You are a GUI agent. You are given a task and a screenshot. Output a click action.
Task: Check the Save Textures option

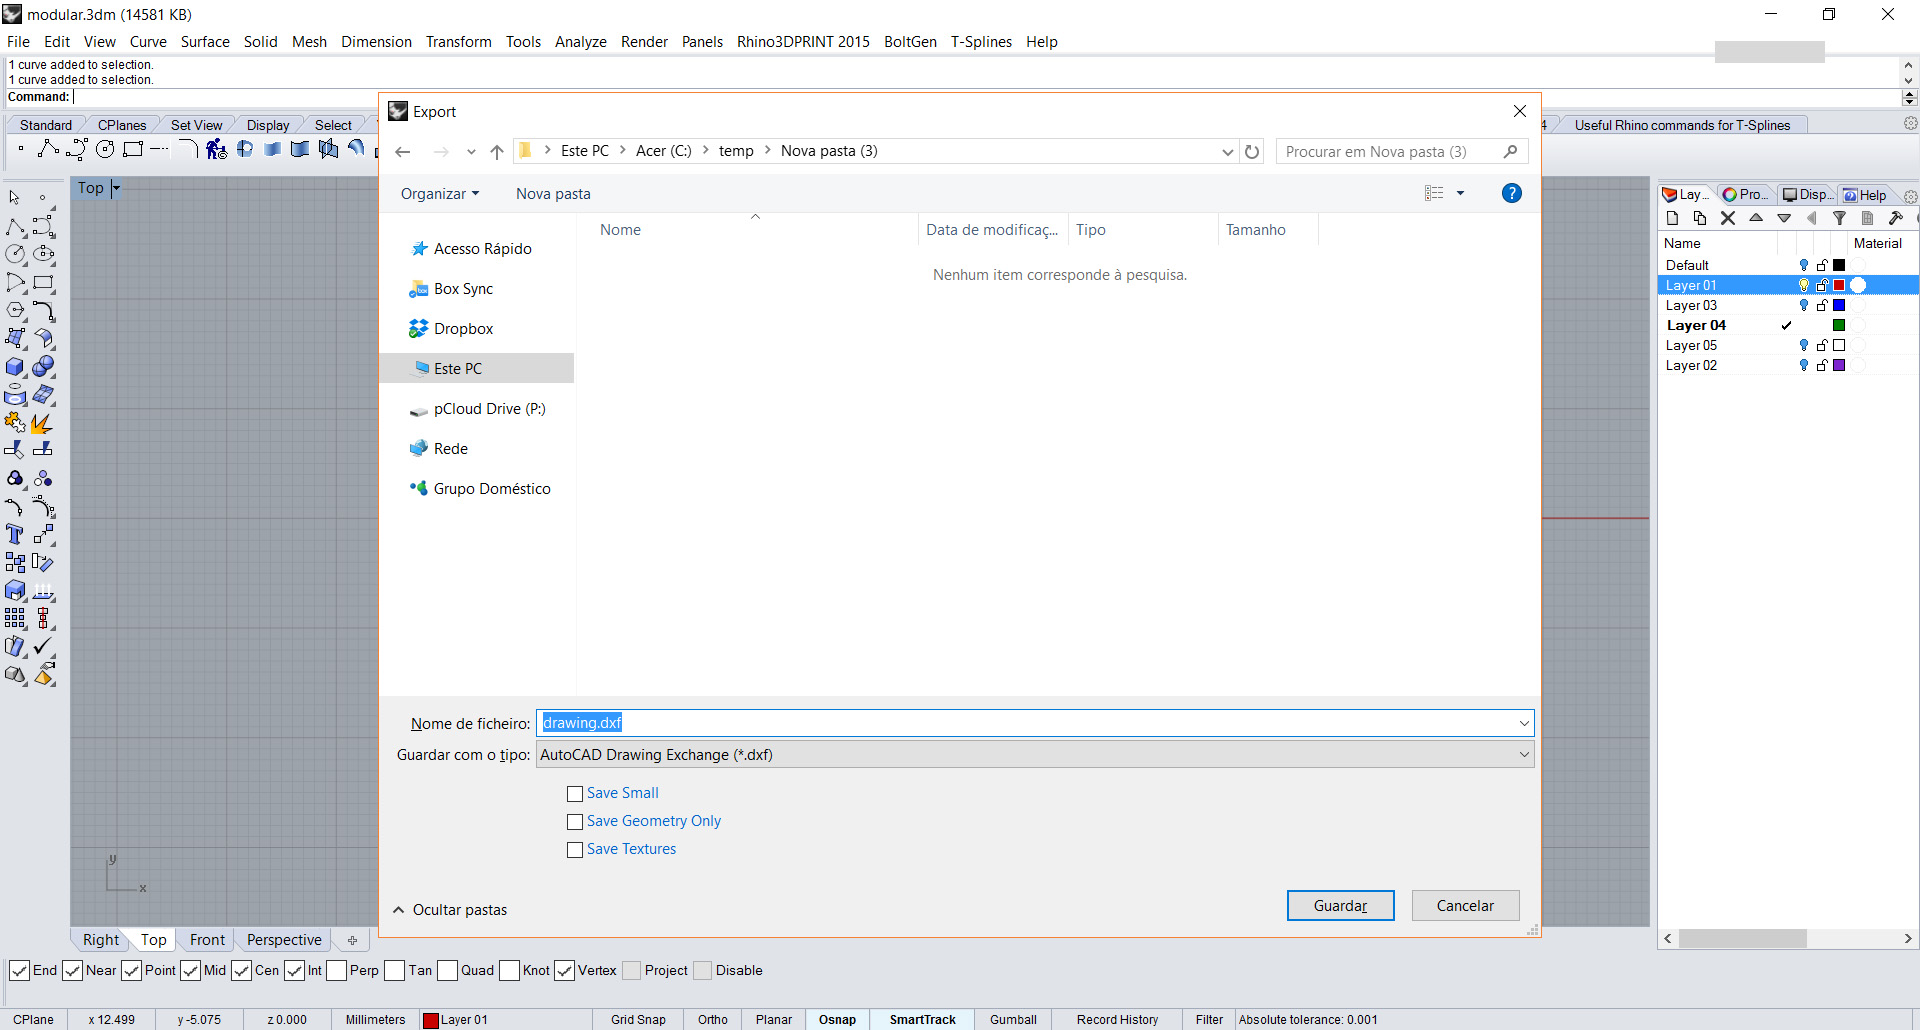[575, 850]
